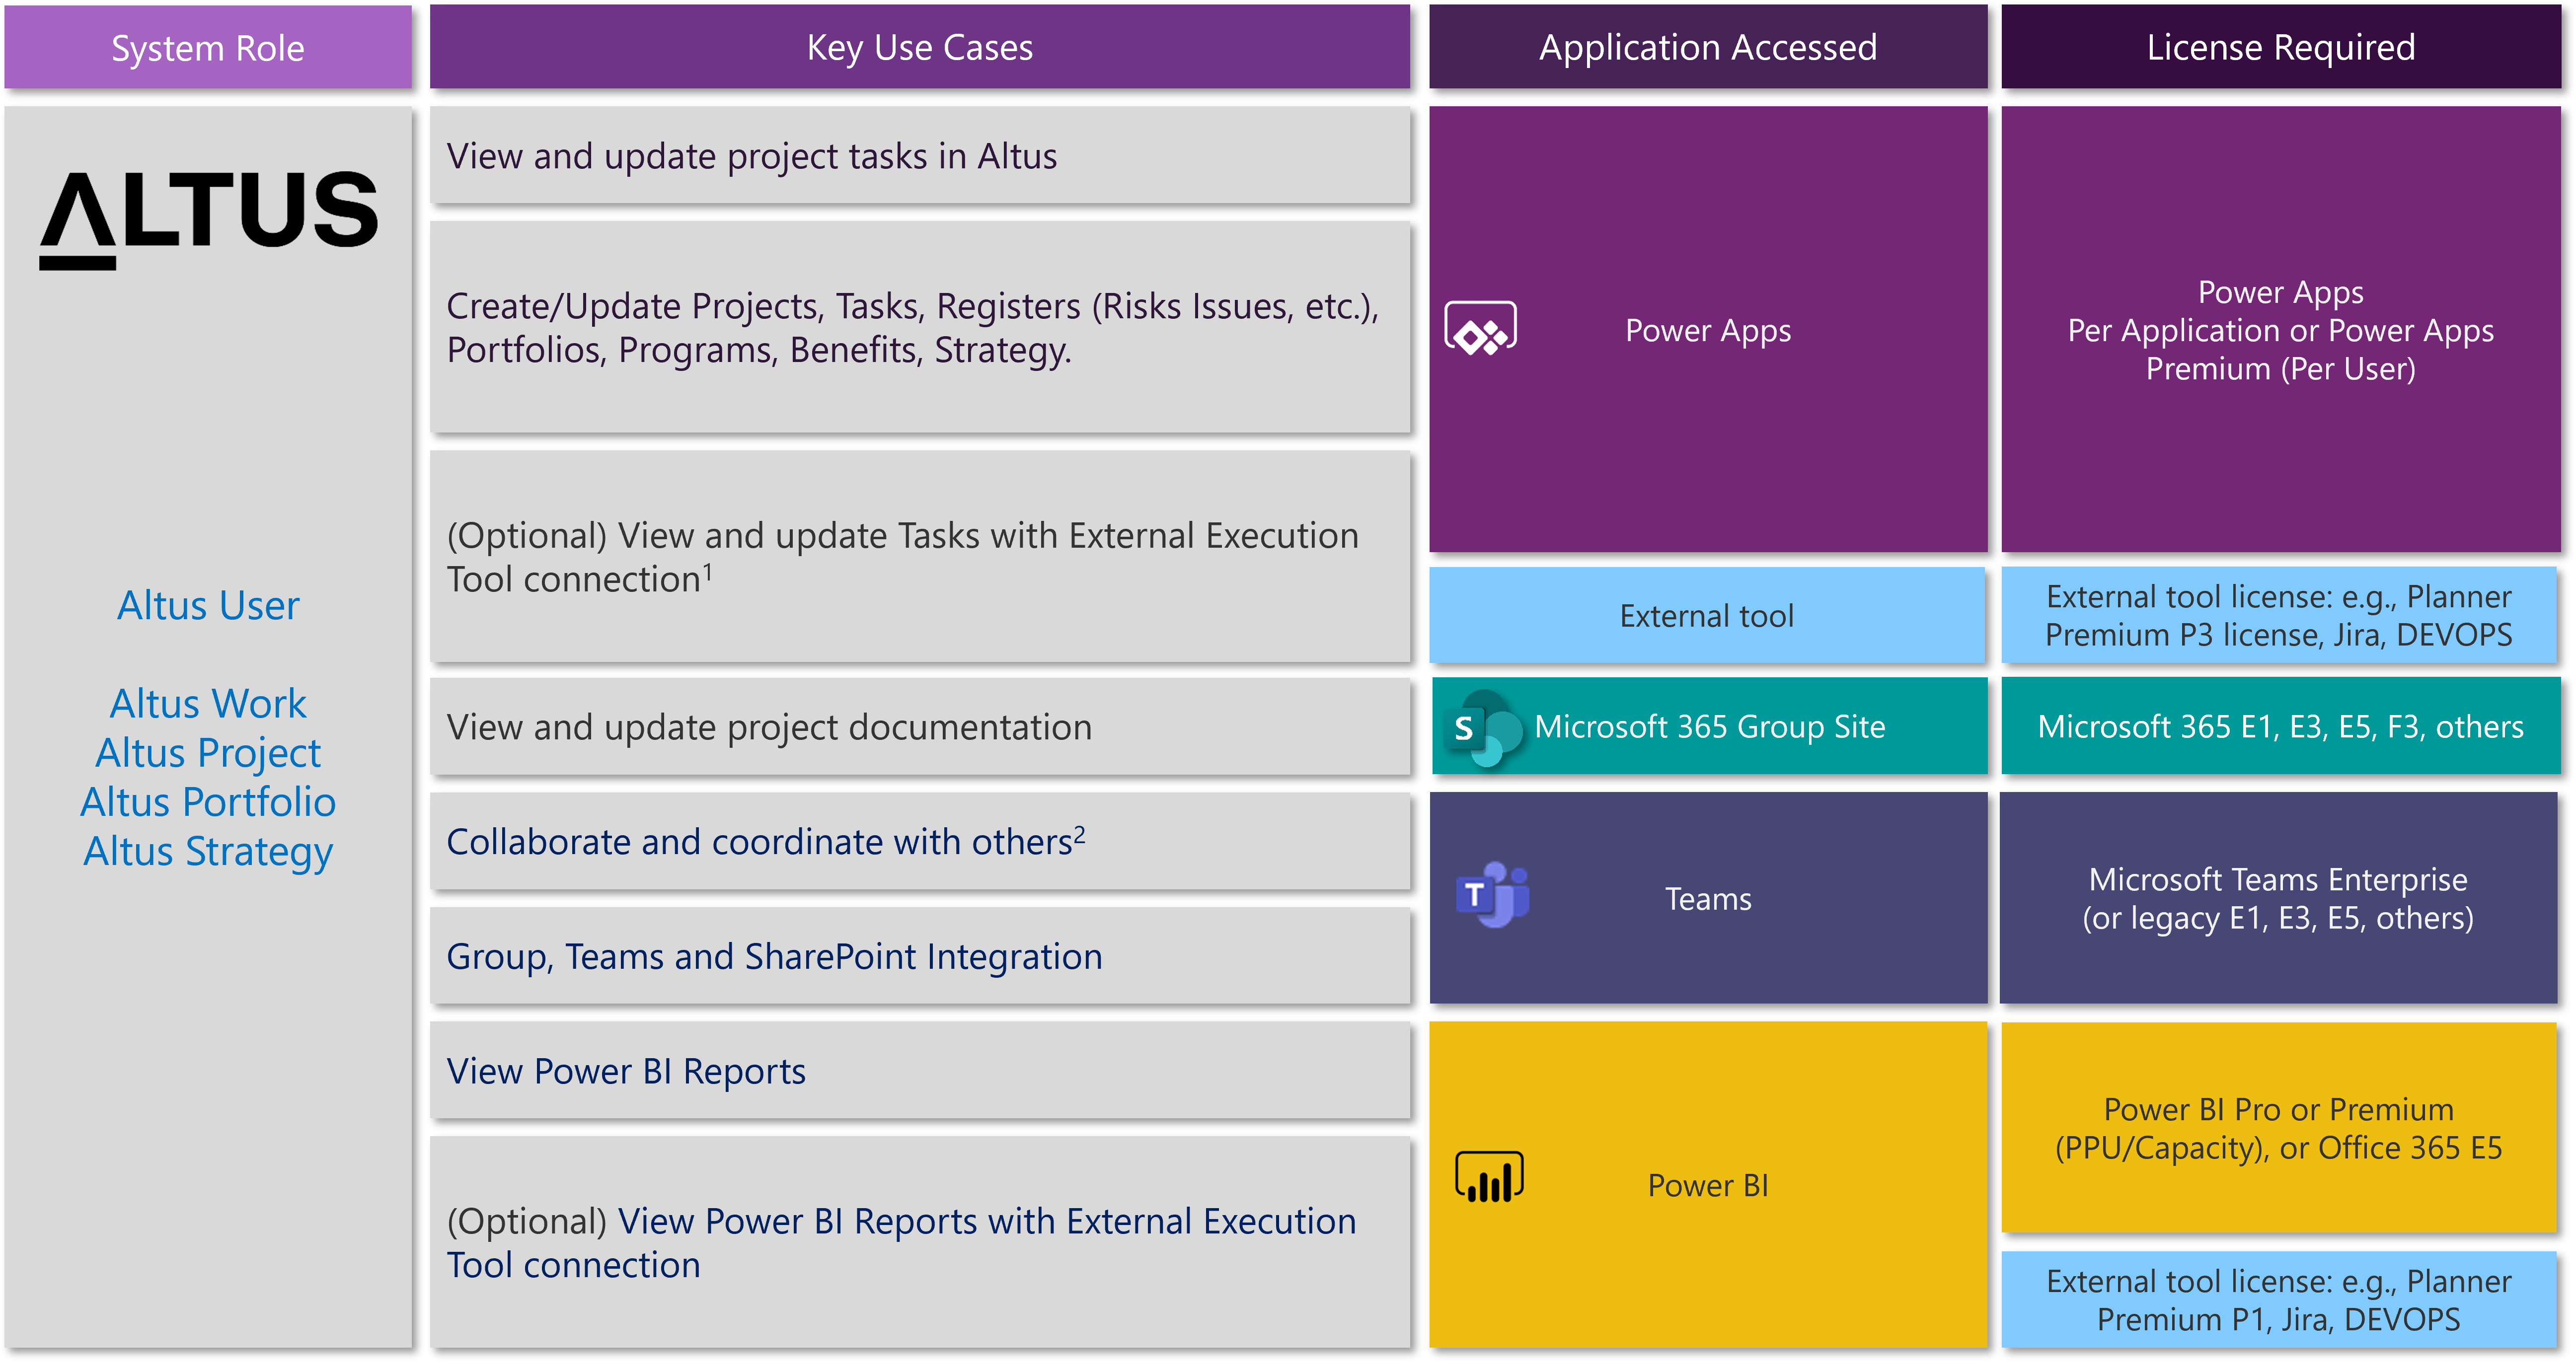Click the Power BI application label
Image resolution: width=2576 pixels, height=1371 pixels.
click(1708, 1185)
